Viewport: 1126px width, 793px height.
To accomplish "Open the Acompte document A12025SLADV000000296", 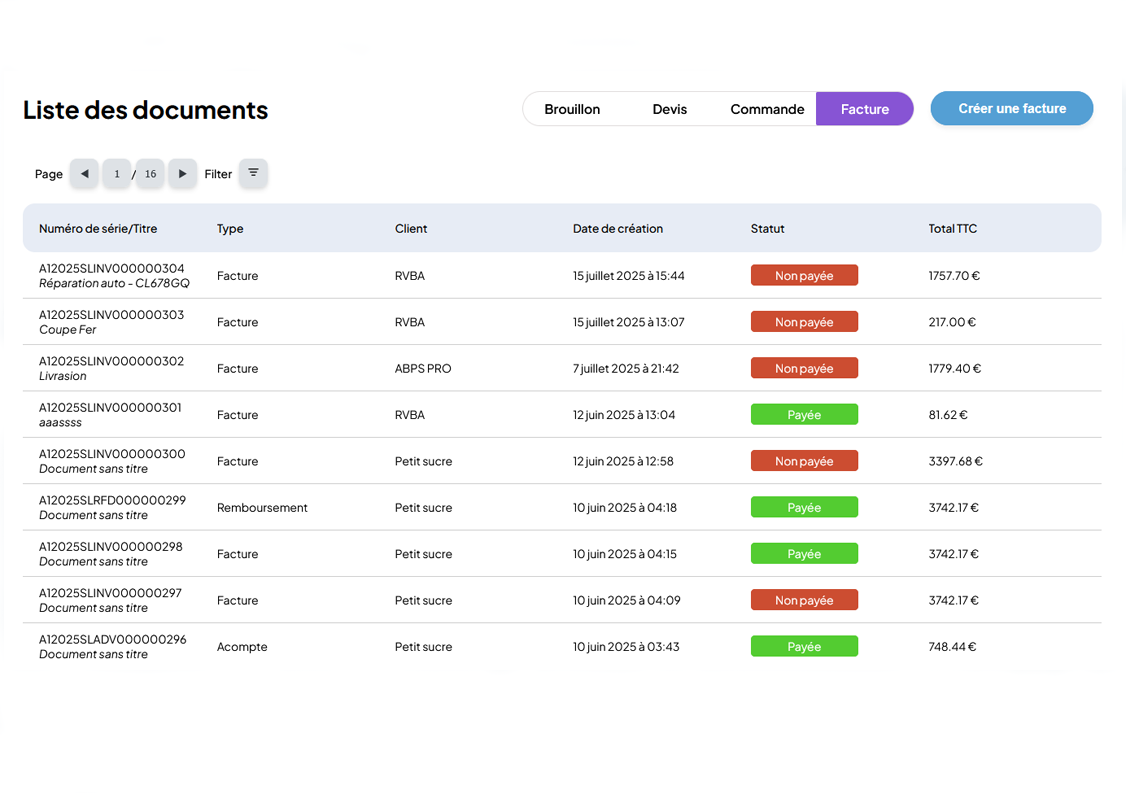I will [112, 639].
